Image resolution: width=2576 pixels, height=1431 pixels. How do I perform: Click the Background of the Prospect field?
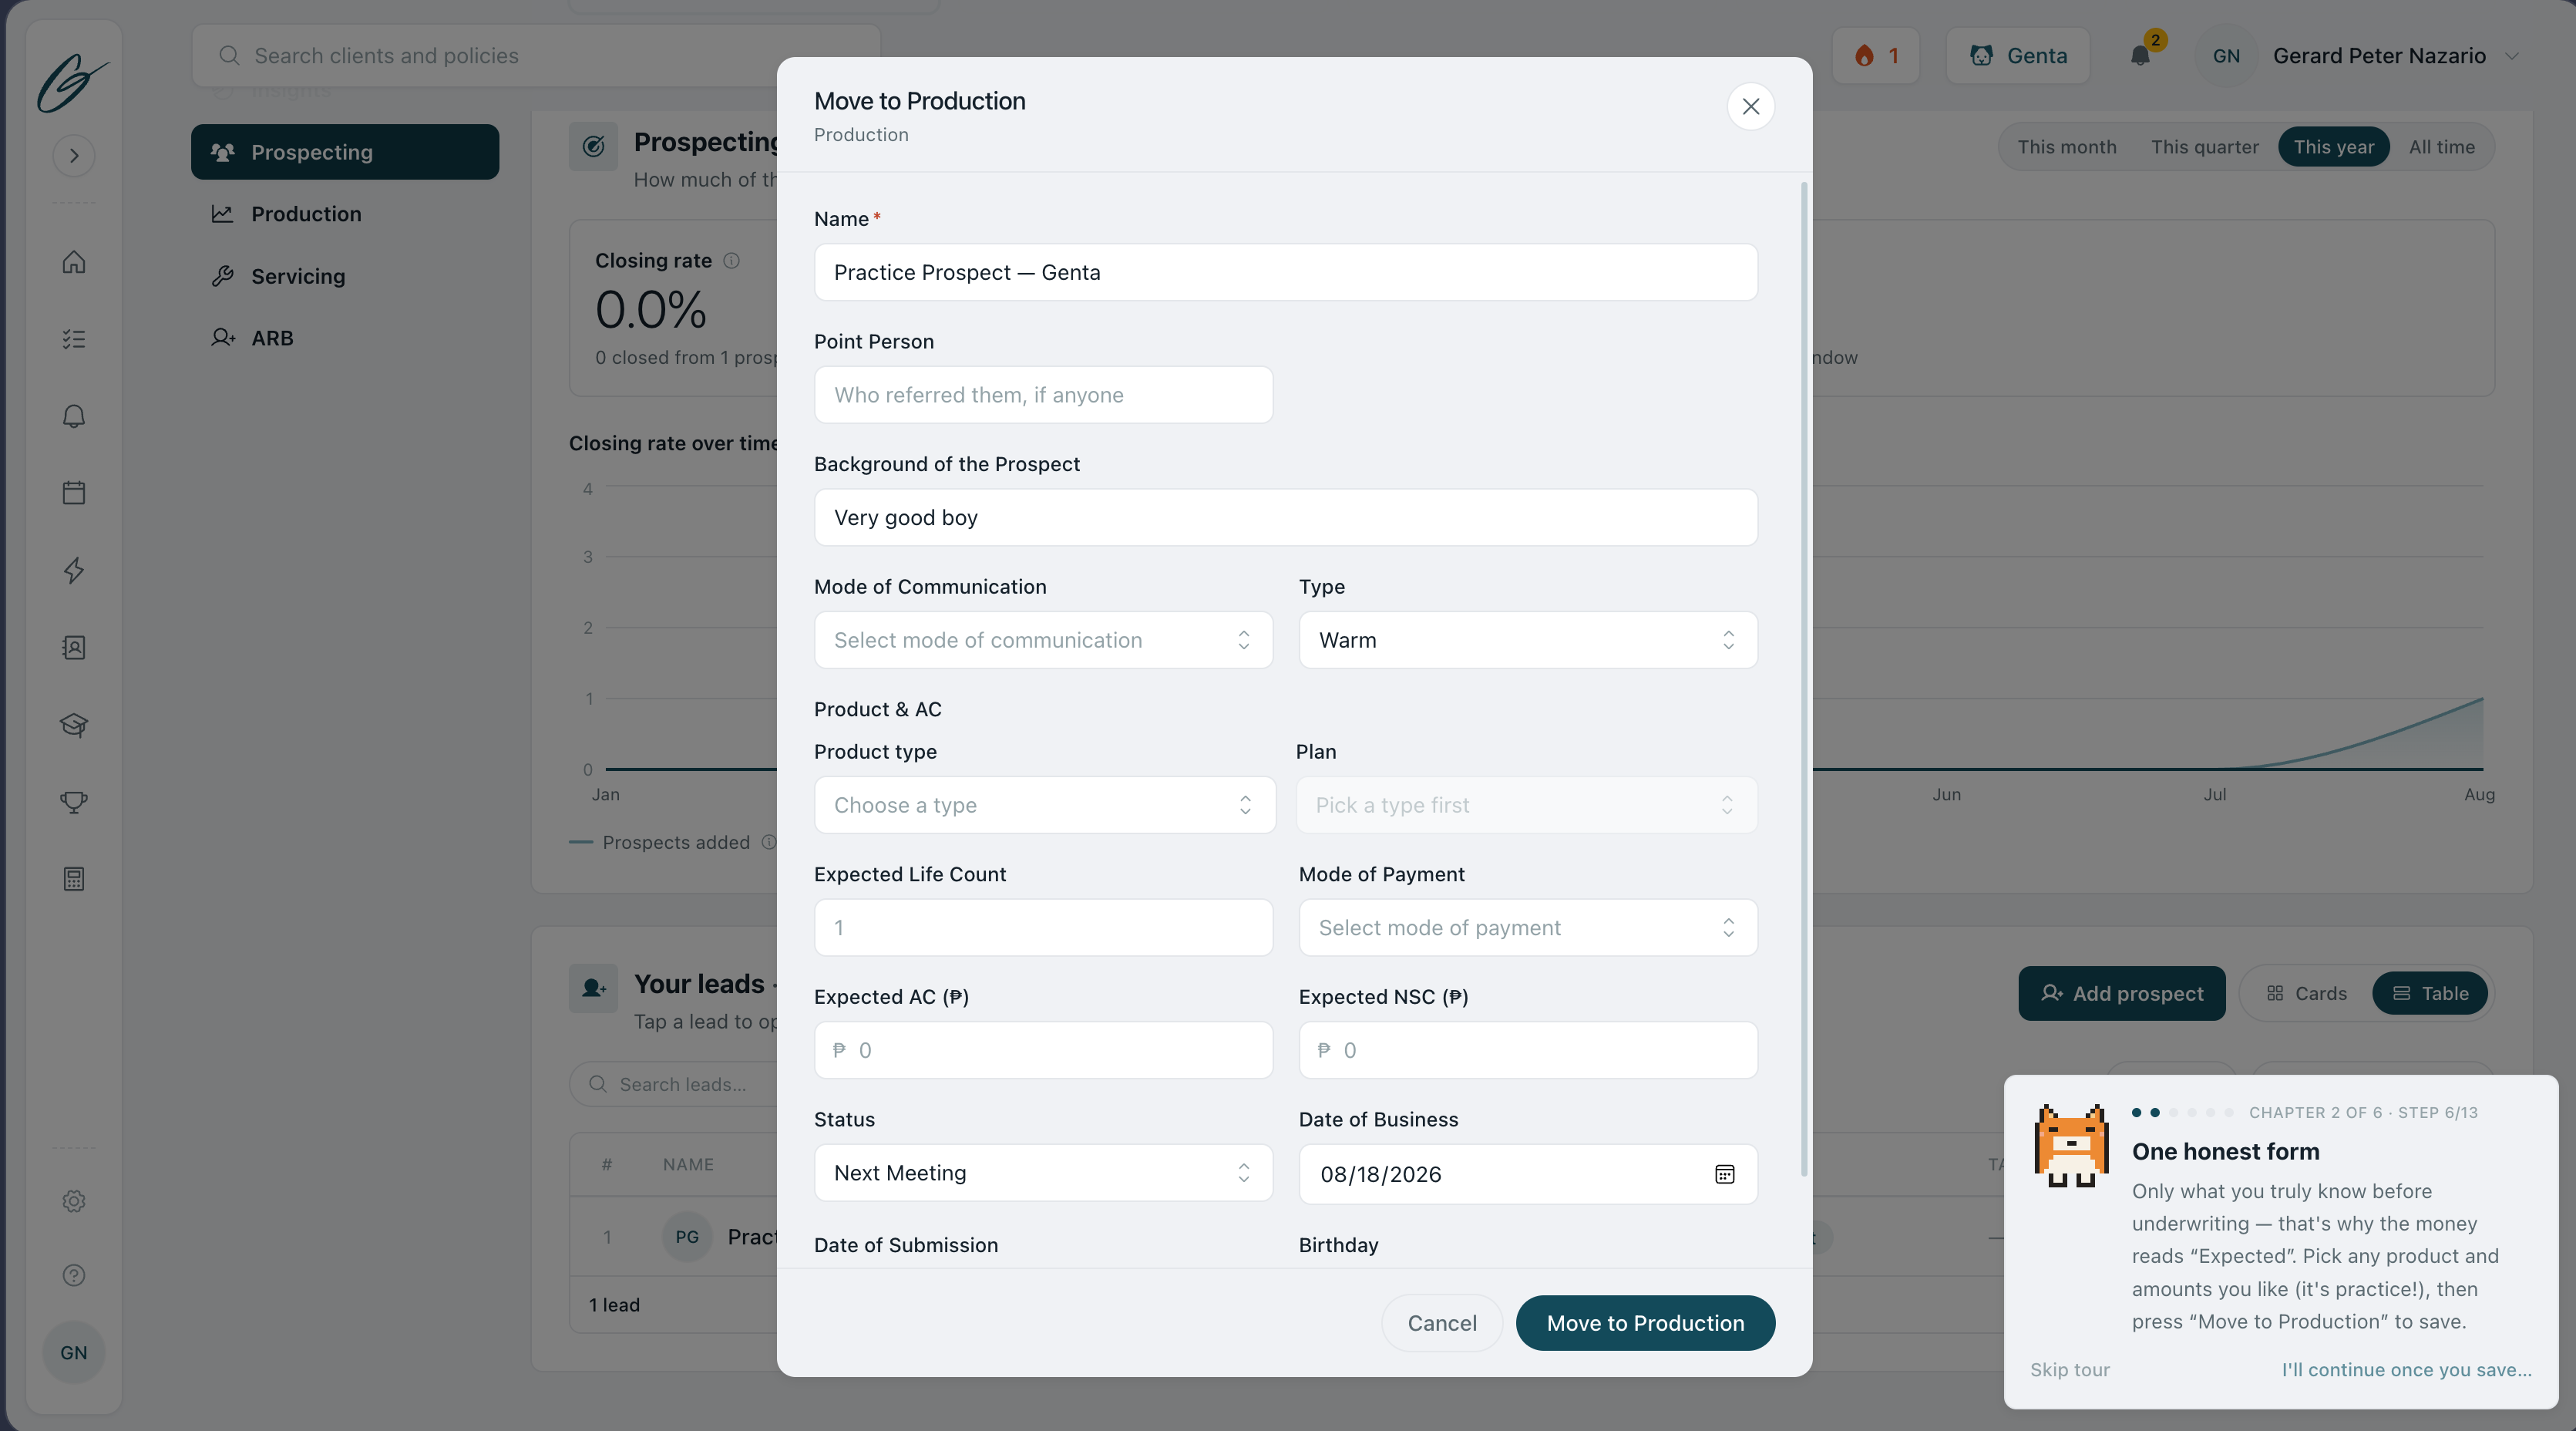pyautogui.click(x=1286, y=518)
